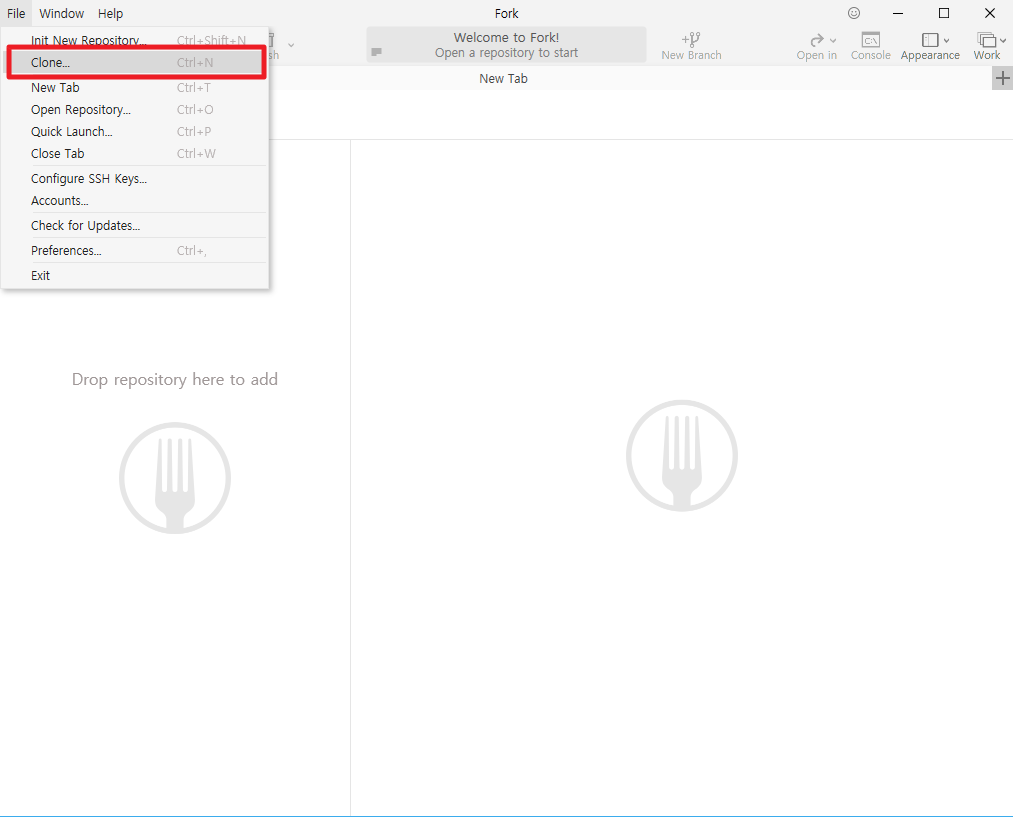
Task: Open Preferences... from File menu
Action: click(135, 251)
